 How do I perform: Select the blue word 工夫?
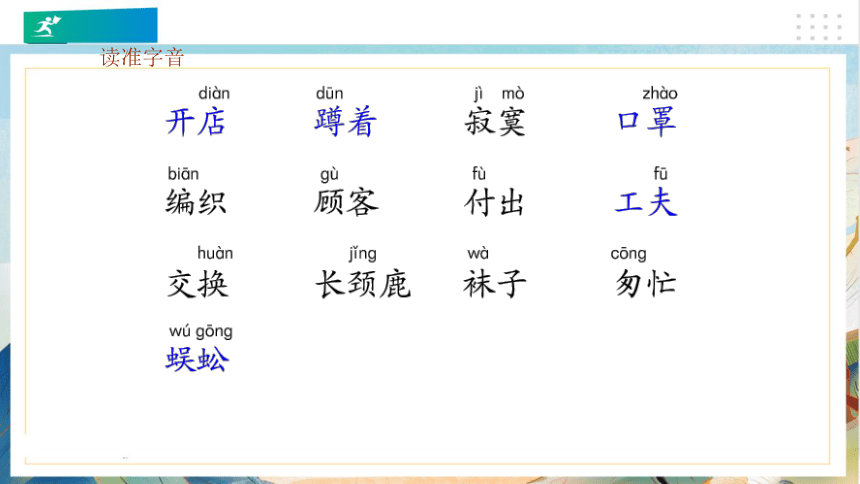click(646, 202)
